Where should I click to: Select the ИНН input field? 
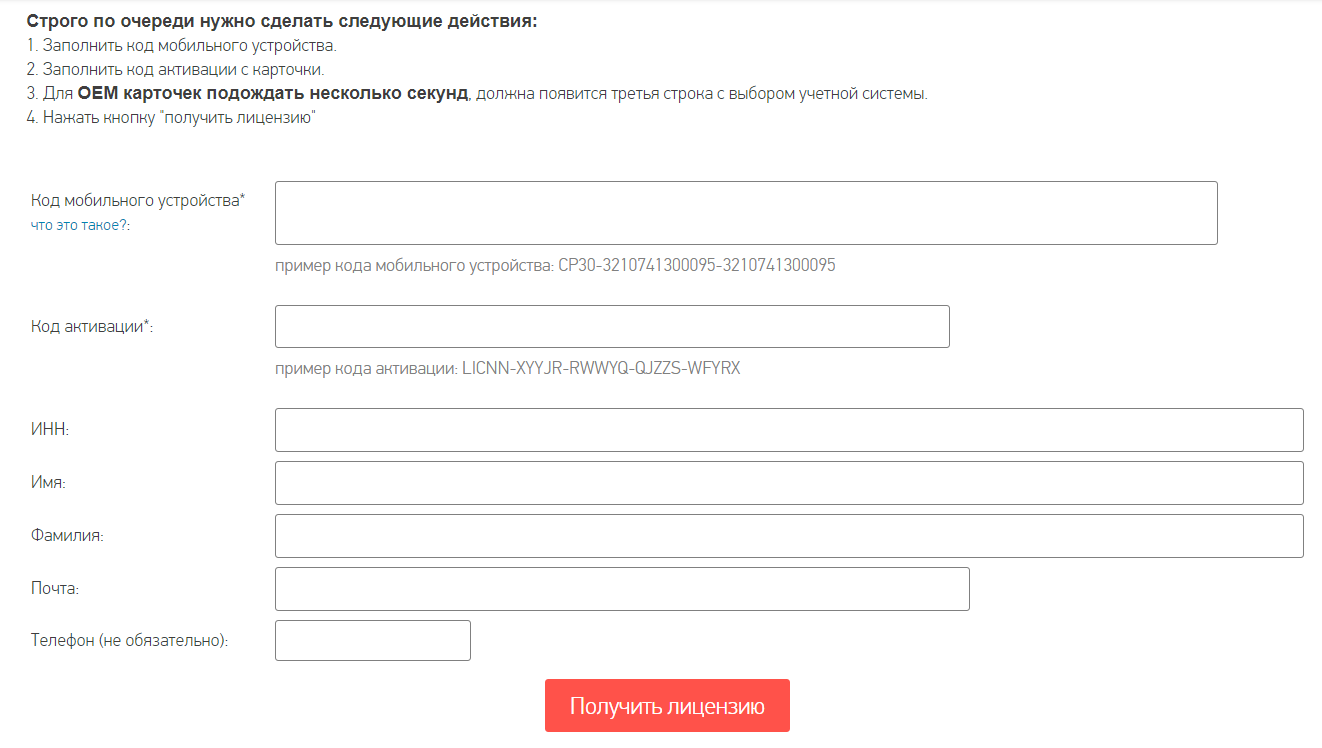[789, 430]
